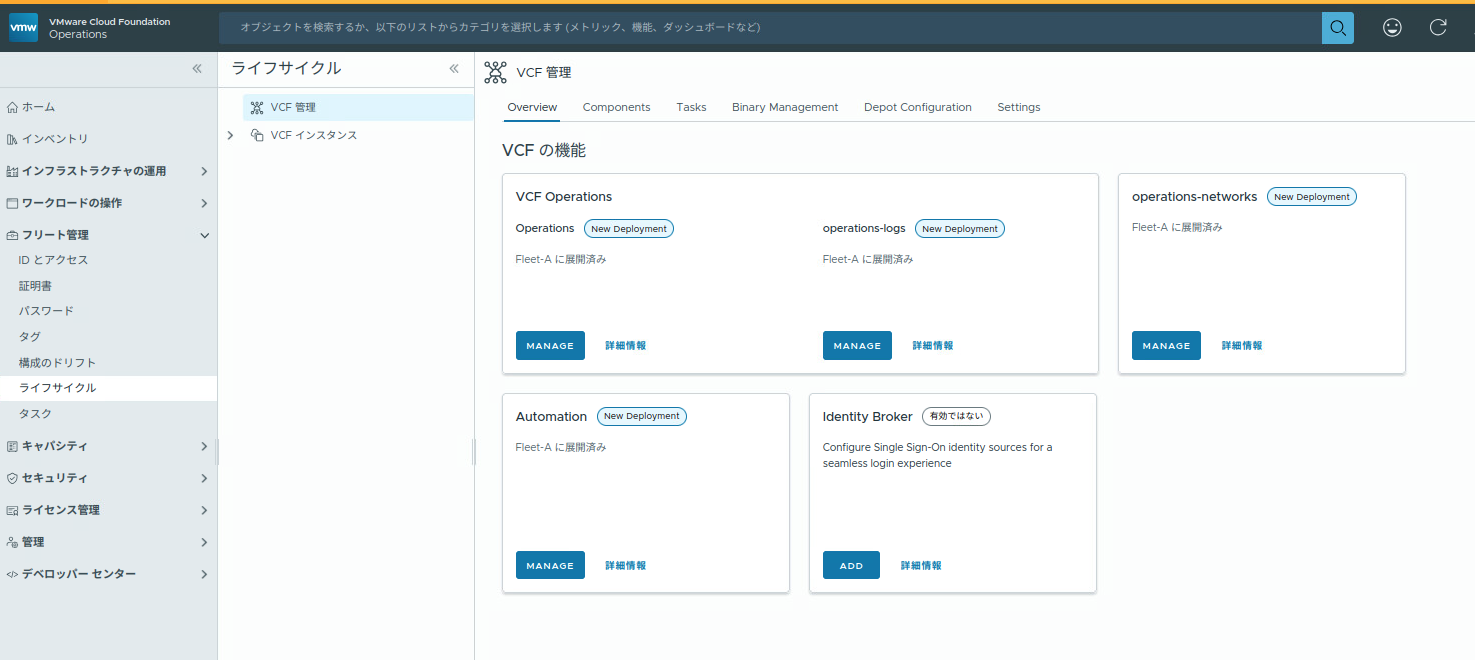
Task: Click the home icon beside ホーム
Action: [x=12, y=107]
